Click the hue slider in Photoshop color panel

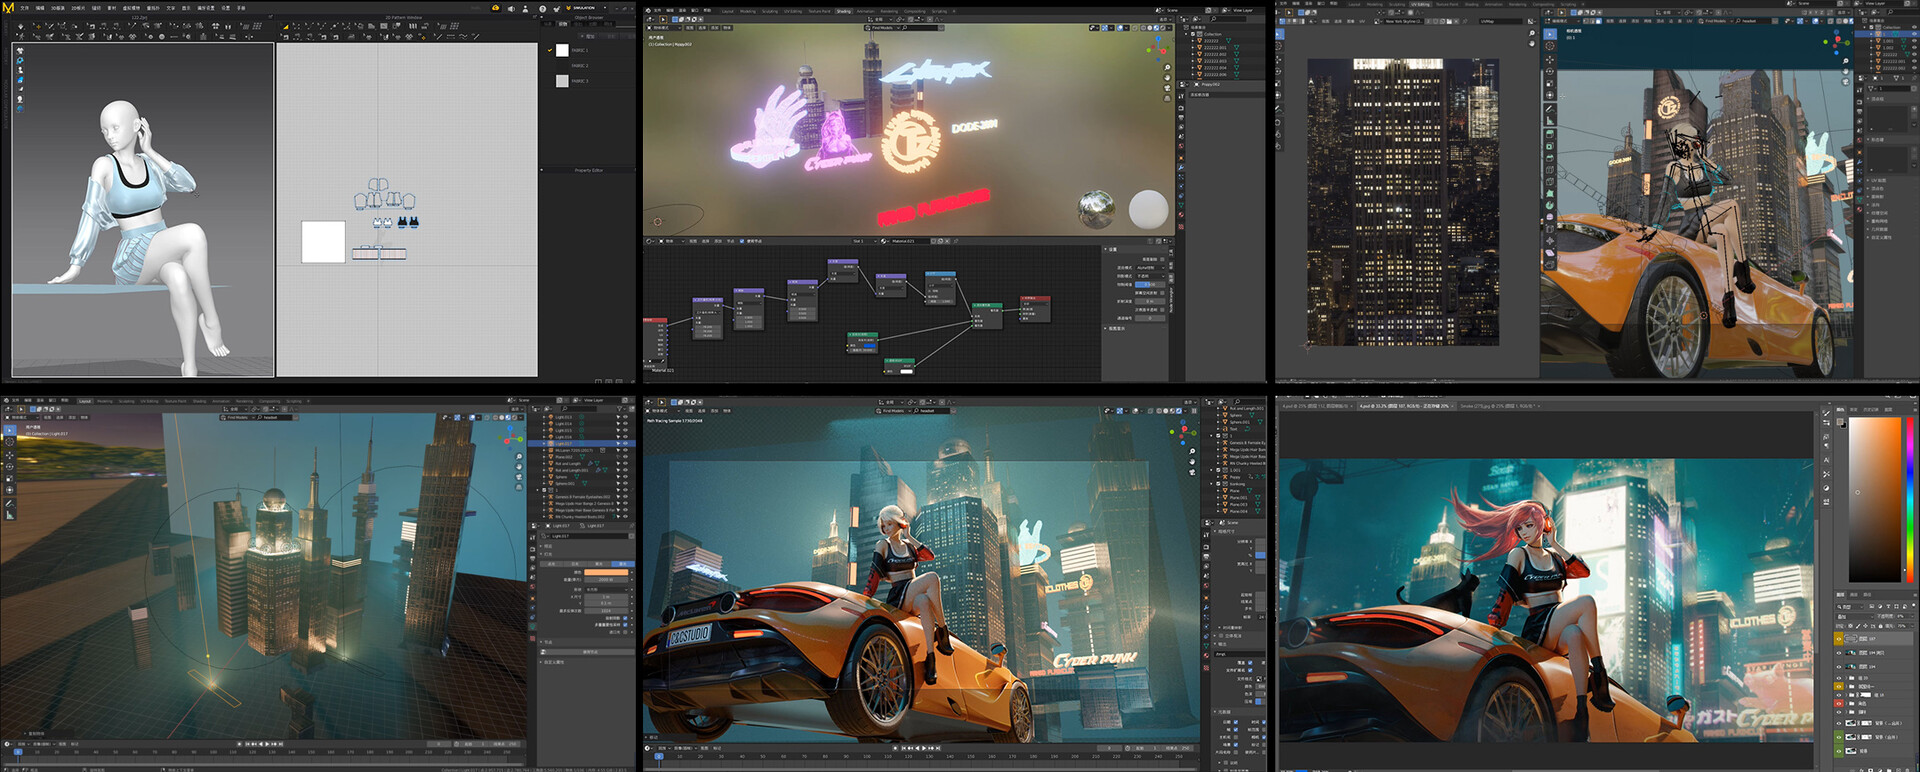click(1910, 498)
